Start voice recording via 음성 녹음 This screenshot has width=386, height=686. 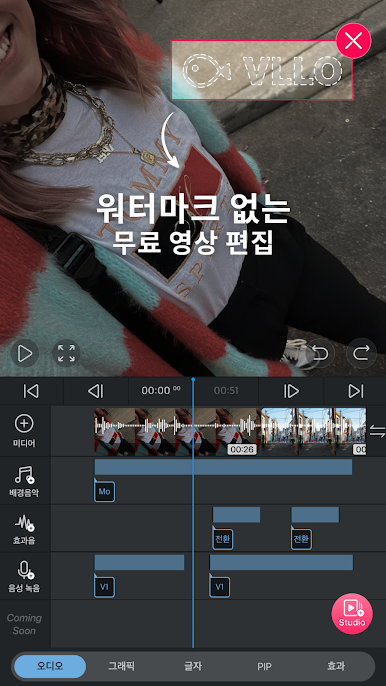coord(24,577)
